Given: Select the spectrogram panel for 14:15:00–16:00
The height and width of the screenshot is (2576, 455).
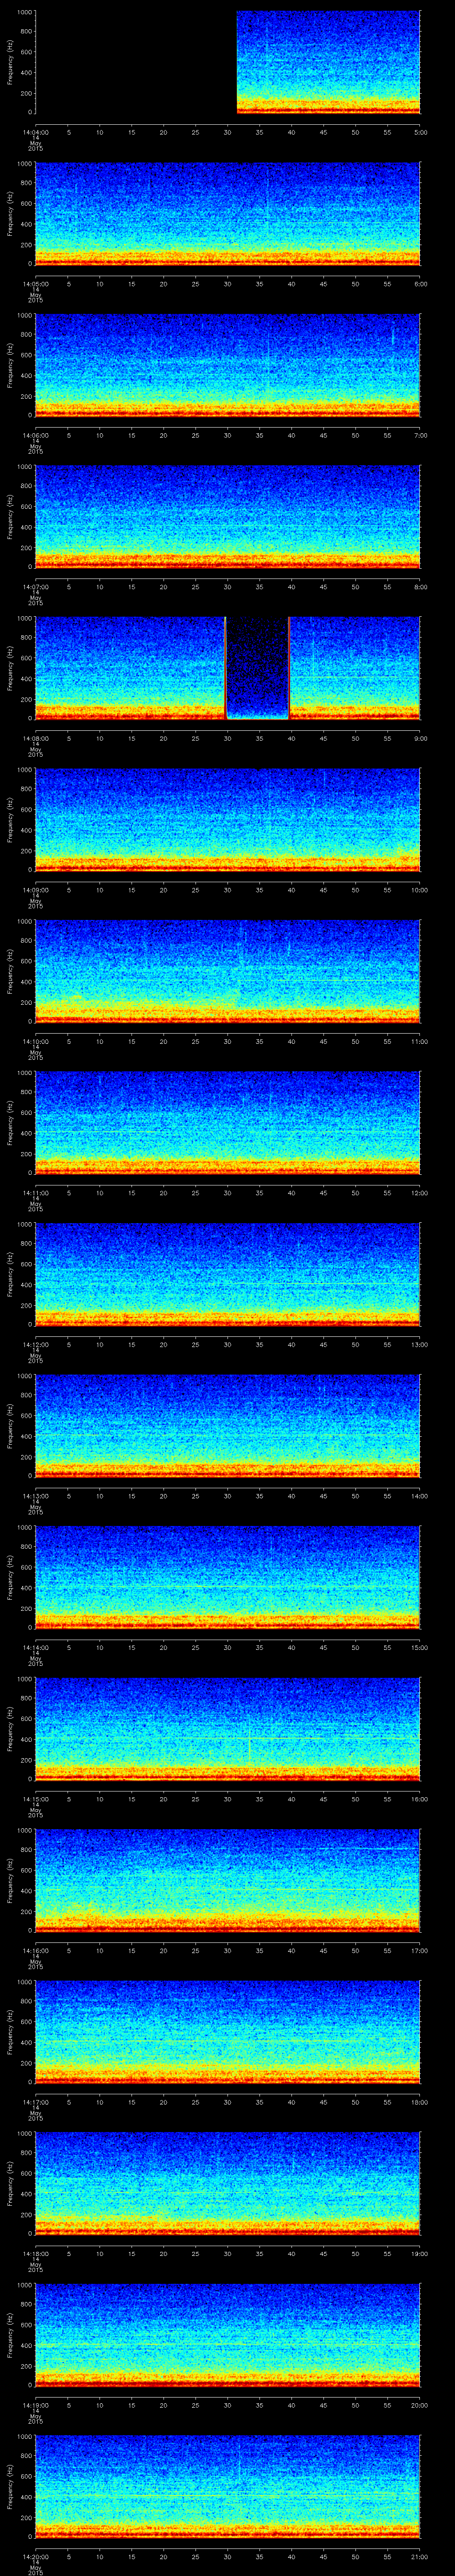Looking at the screenshot, I should pyautogui.click(x=228, y=1729).
